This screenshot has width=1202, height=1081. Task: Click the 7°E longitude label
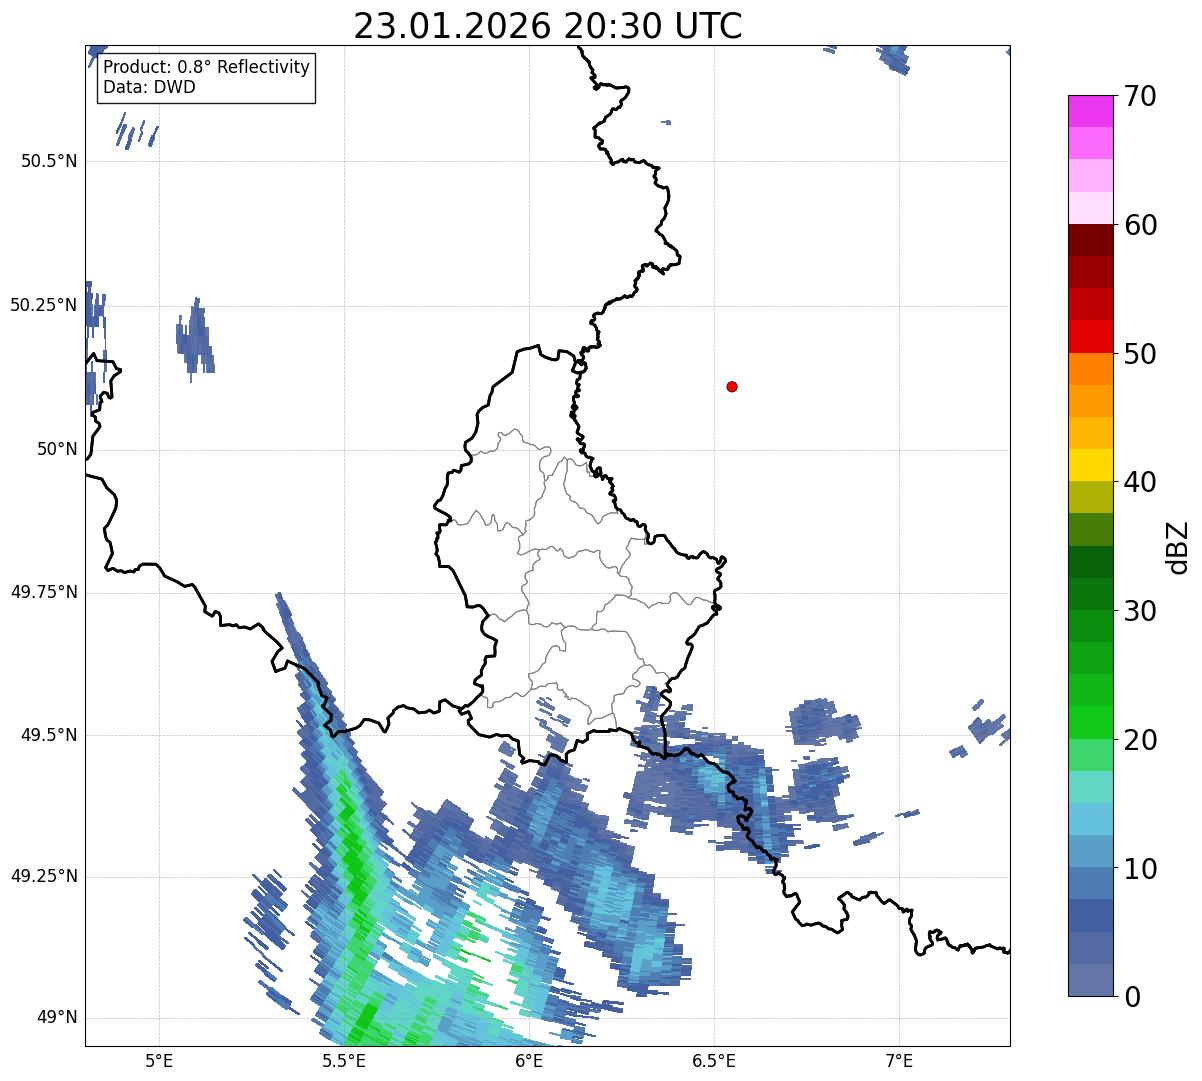[899, 1060]
